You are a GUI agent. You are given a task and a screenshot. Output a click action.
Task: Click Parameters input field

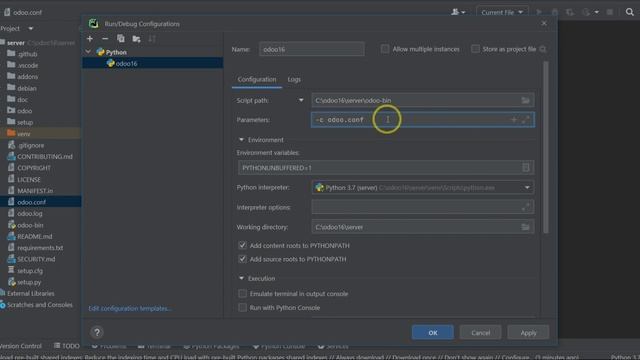(423, 120)
